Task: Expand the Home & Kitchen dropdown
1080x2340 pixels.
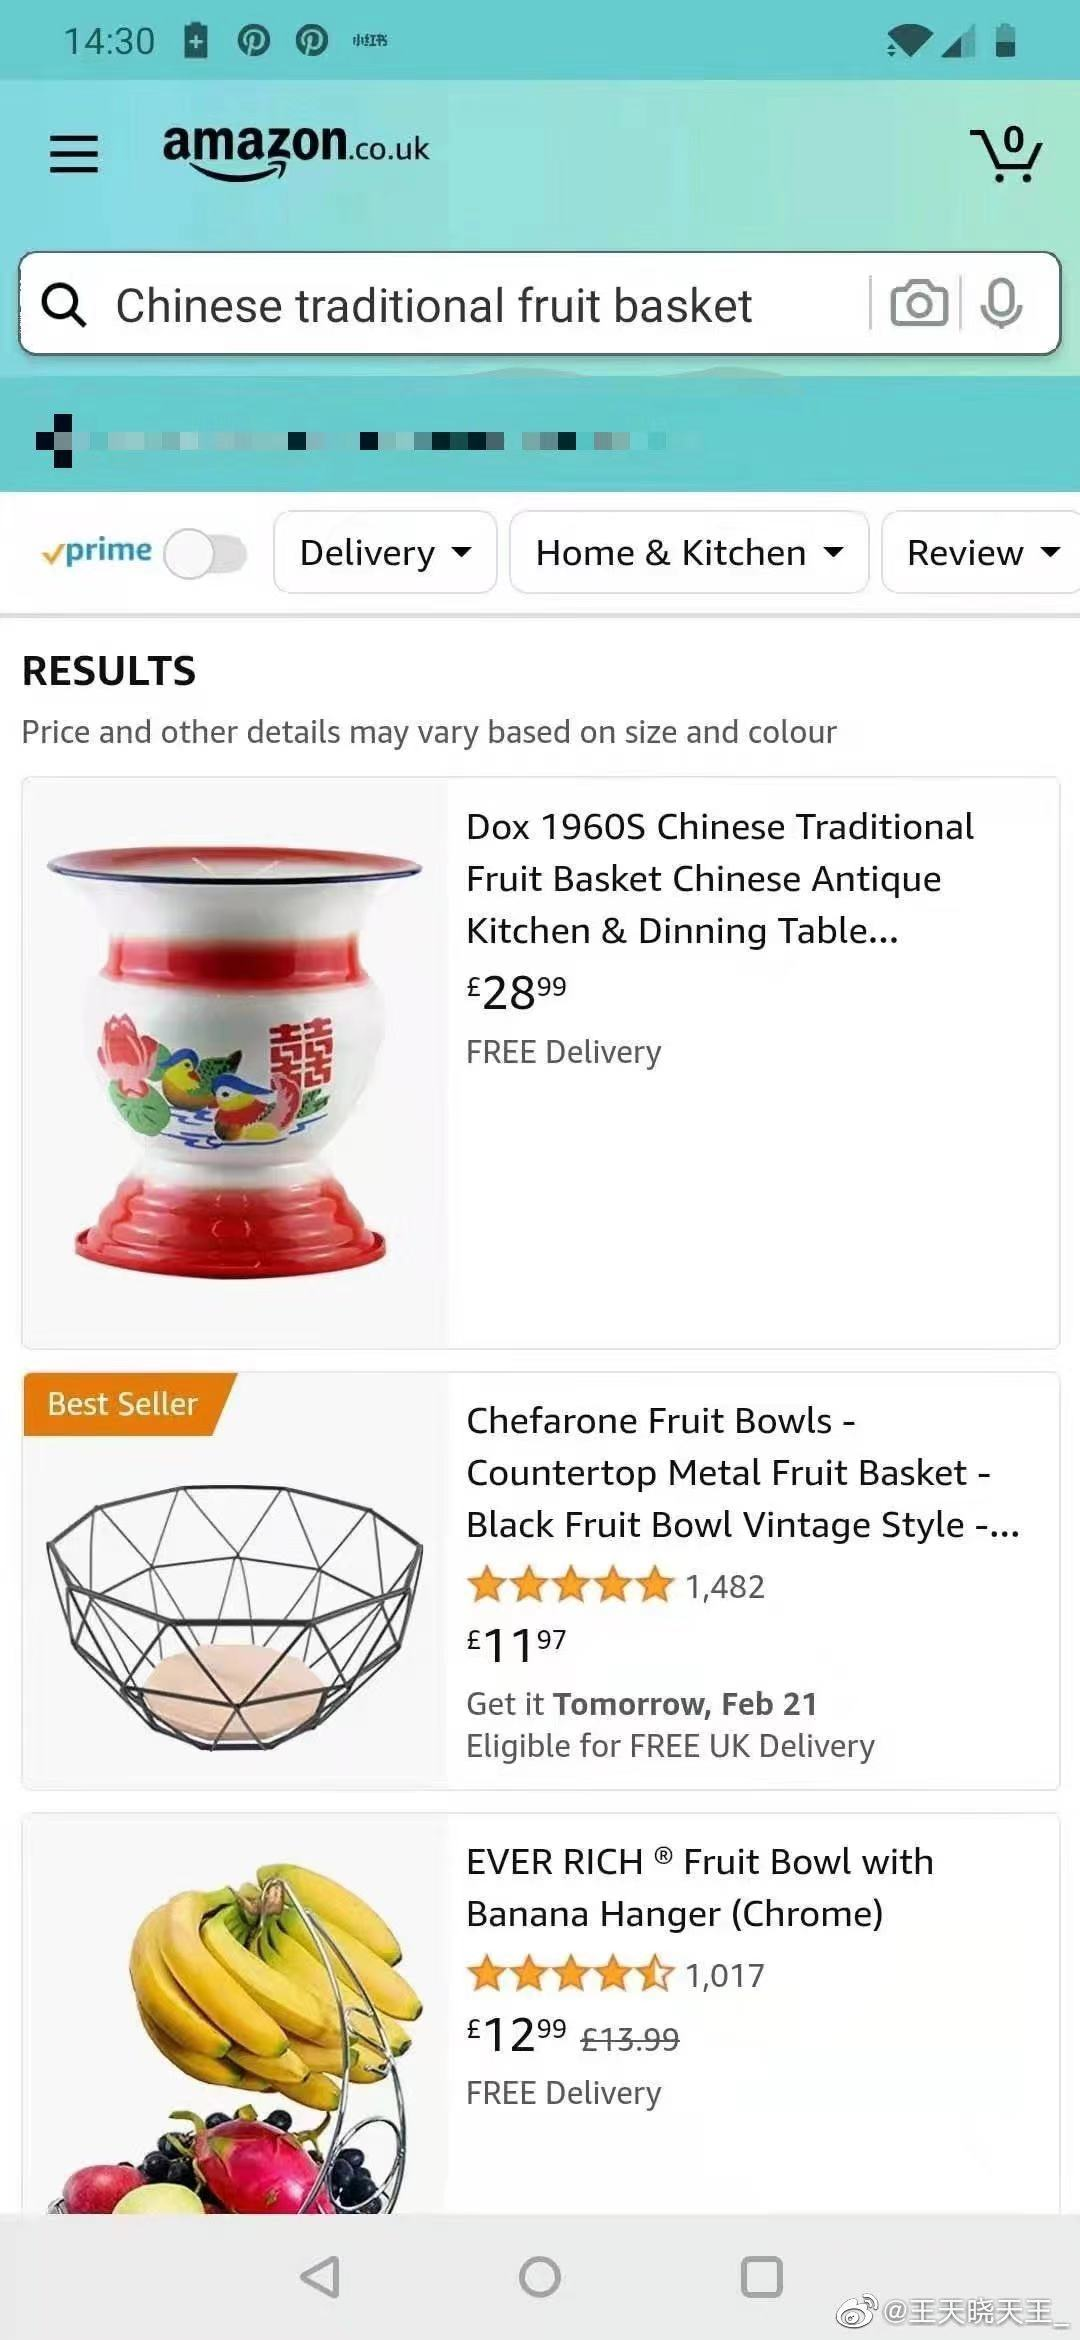Action: pos(689,552)
